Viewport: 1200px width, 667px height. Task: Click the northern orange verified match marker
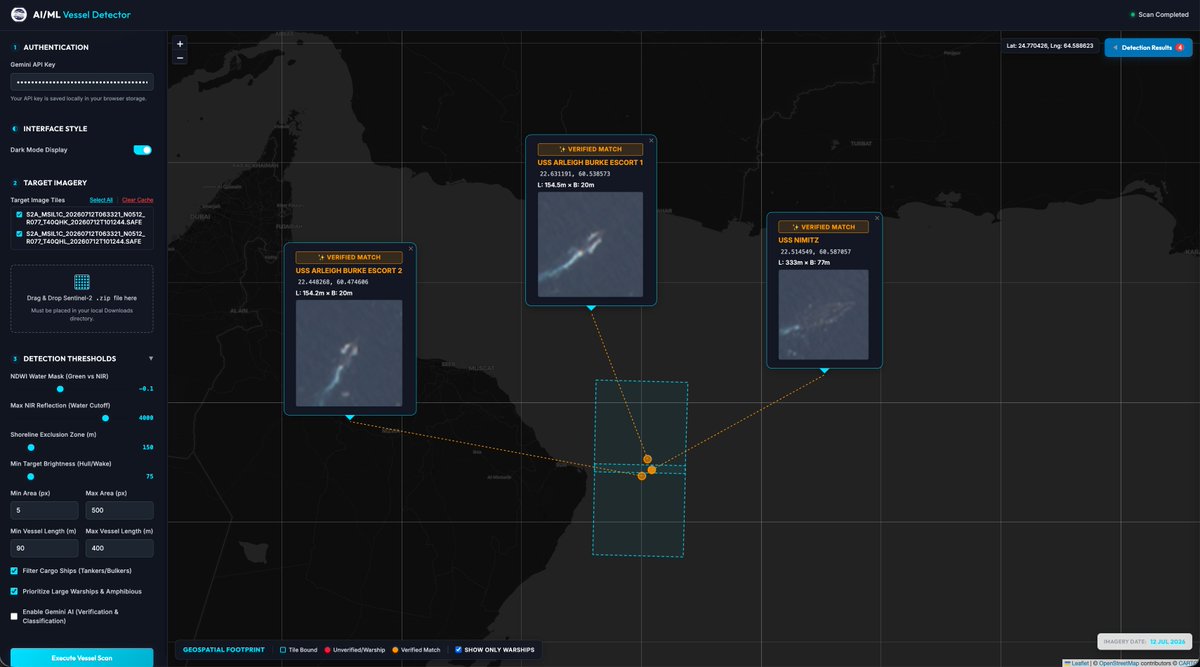click(647, 459)
